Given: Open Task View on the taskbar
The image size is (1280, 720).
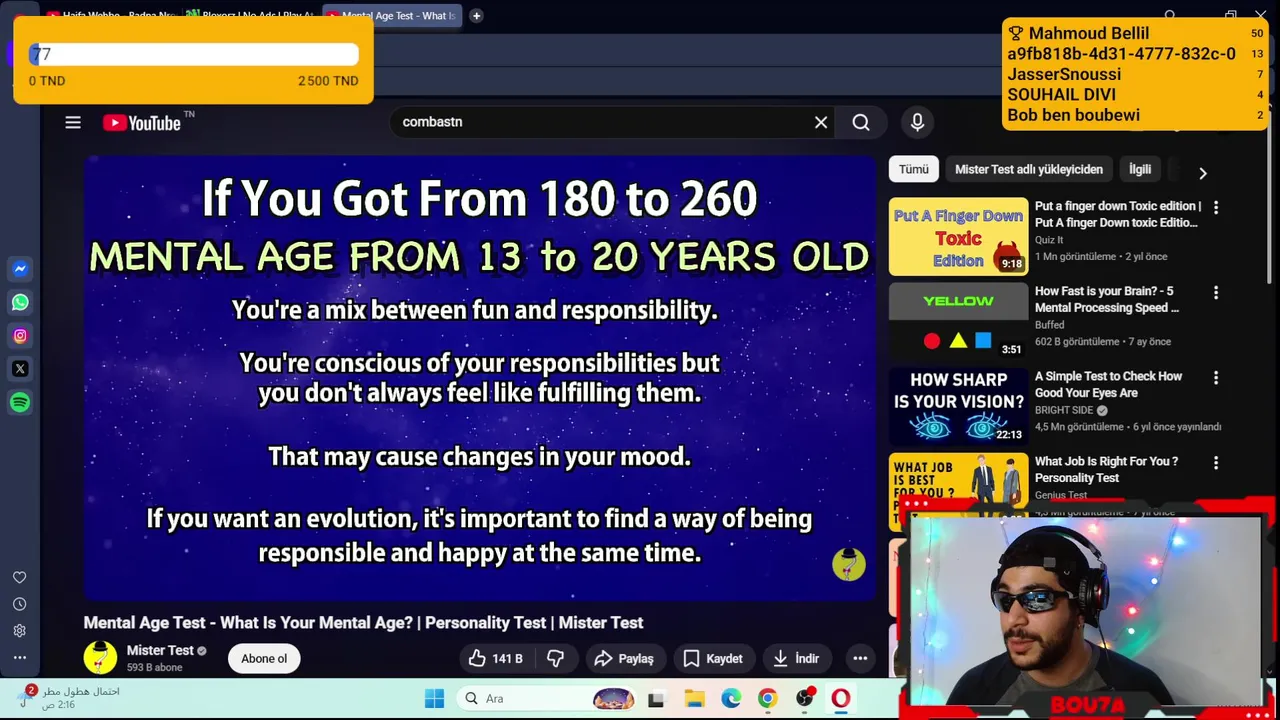Looking at the screenshot, I should tap(656, 699).
